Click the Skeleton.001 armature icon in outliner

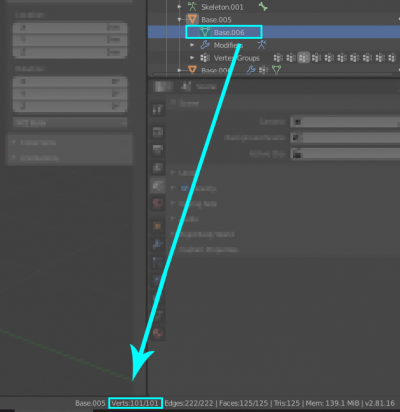coord(192,6)
